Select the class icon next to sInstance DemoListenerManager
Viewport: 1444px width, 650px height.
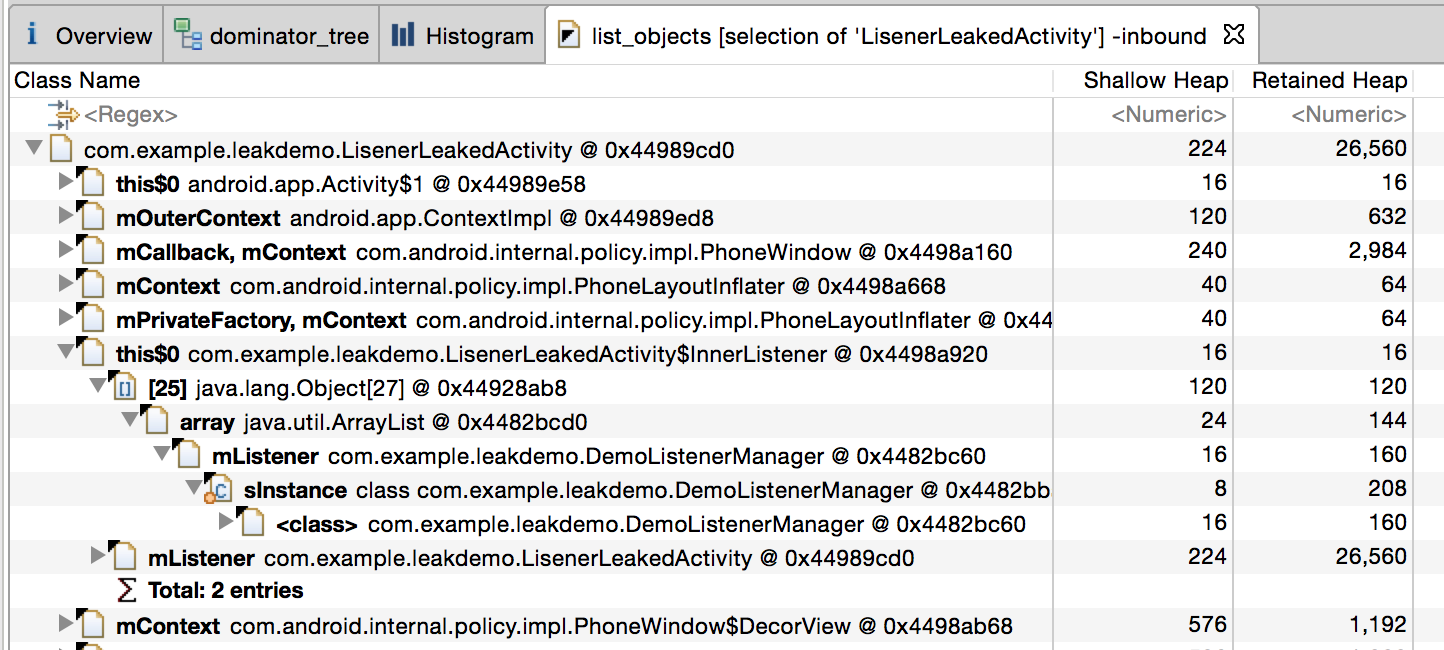(x=217, y=489)
